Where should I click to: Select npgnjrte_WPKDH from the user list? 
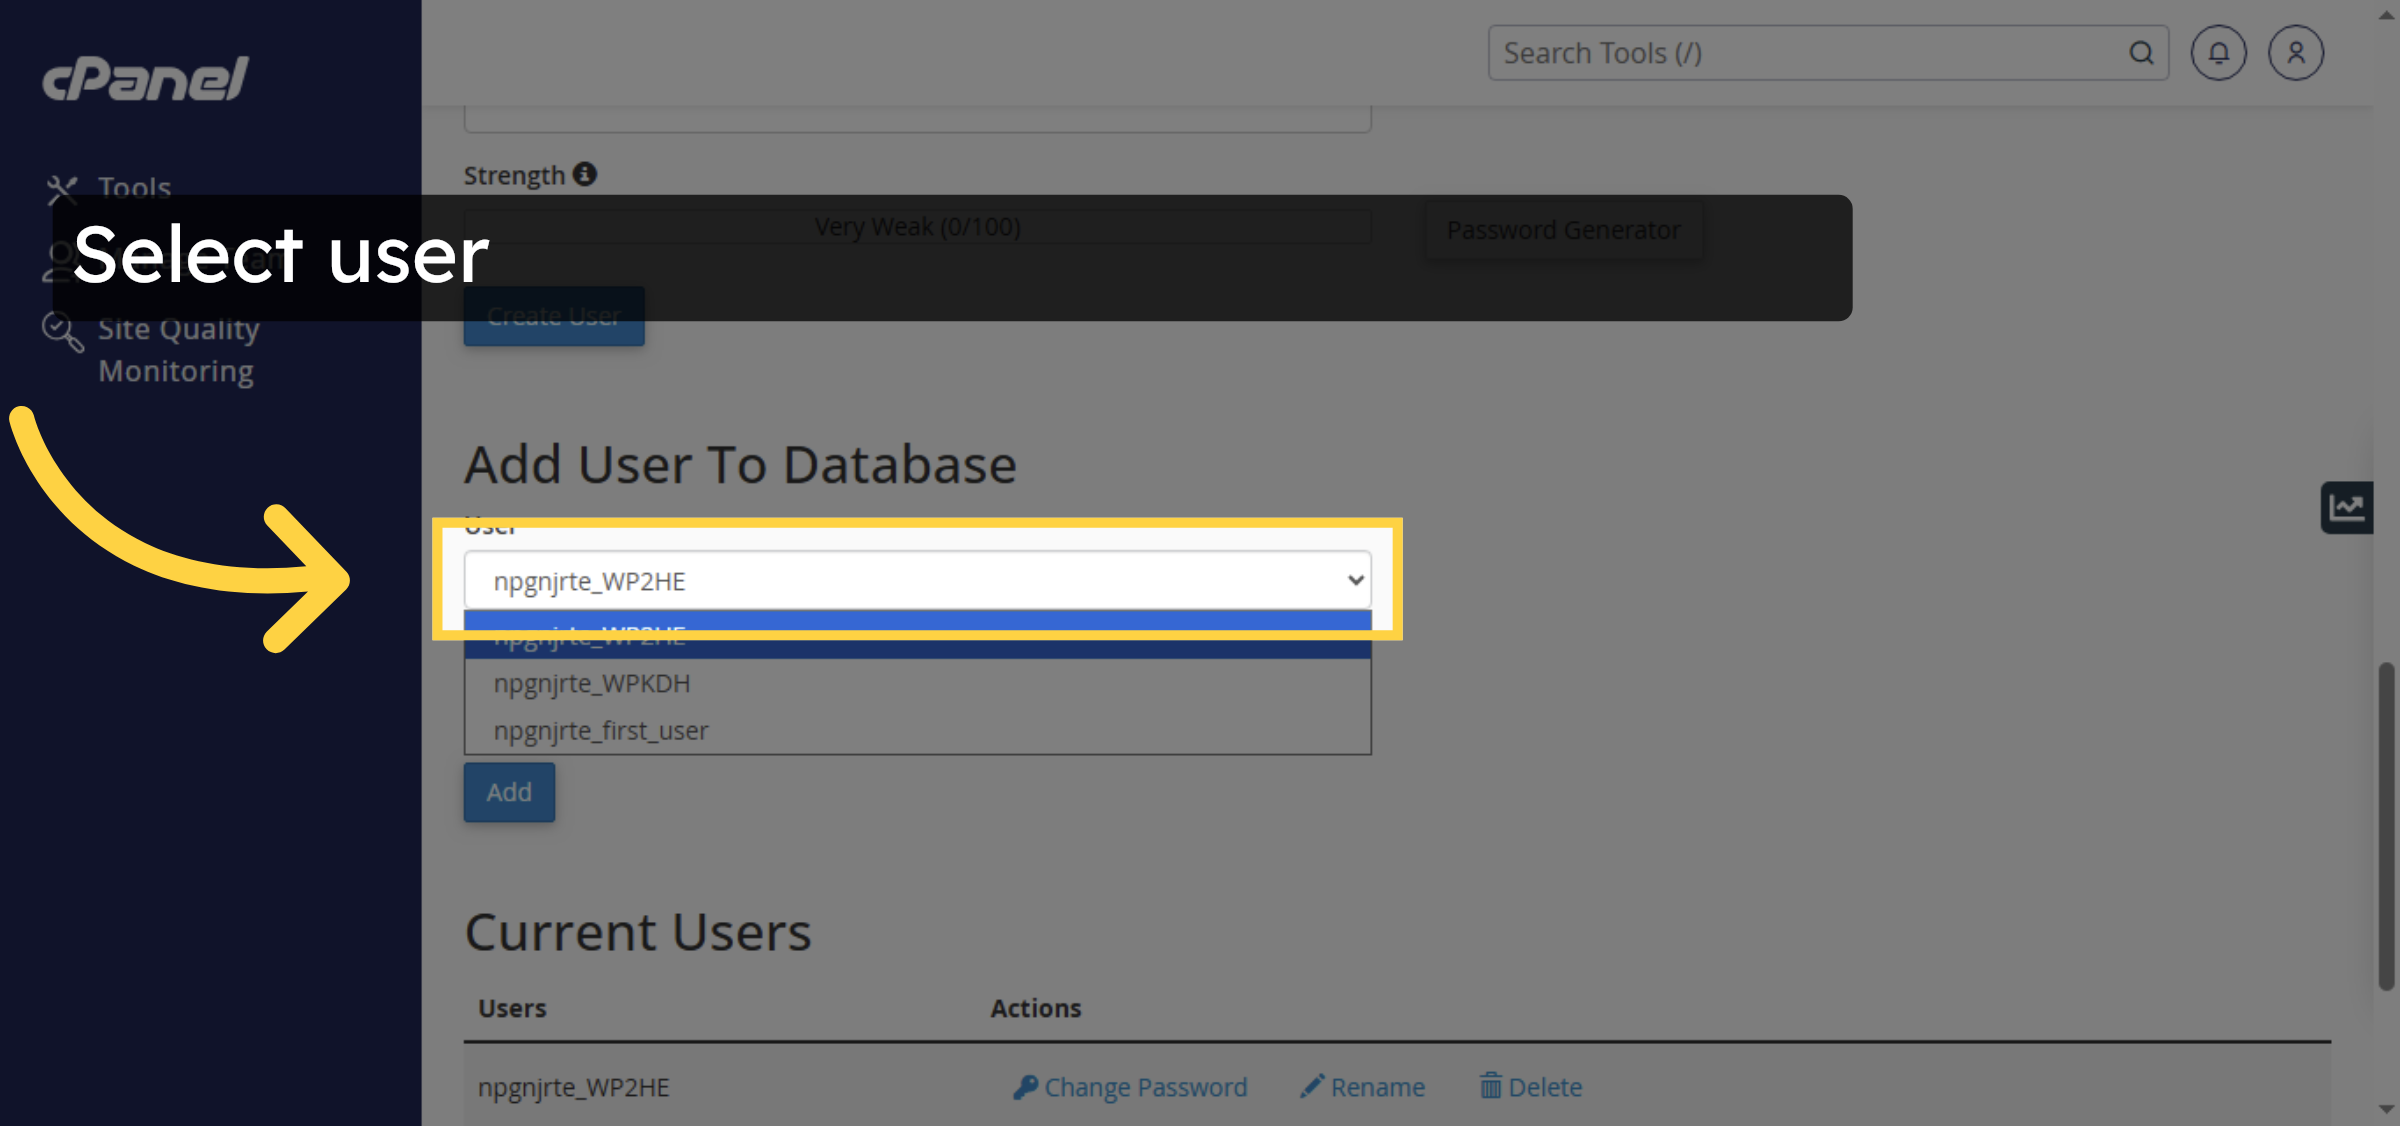pos(592,684)
